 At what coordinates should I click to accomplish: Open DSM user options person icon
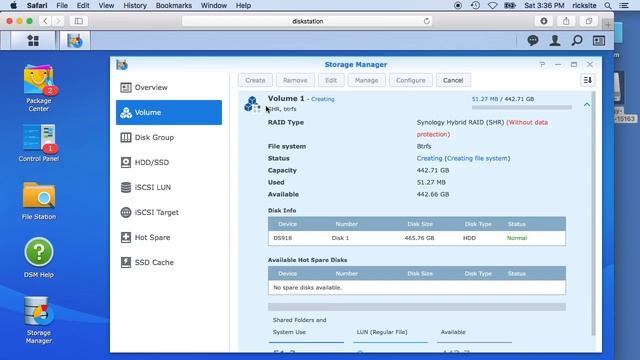(x=555, y=40)
